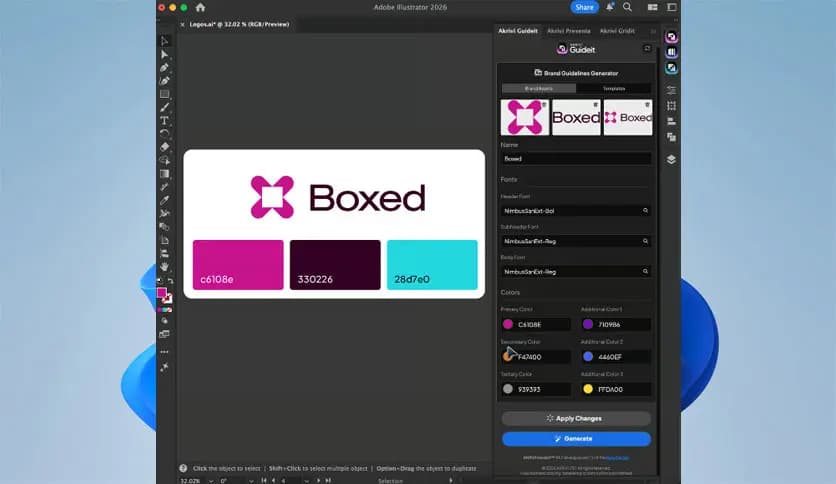Switch to the Akriel Presenta tab
836x484 pixels.
pos(568,31)
